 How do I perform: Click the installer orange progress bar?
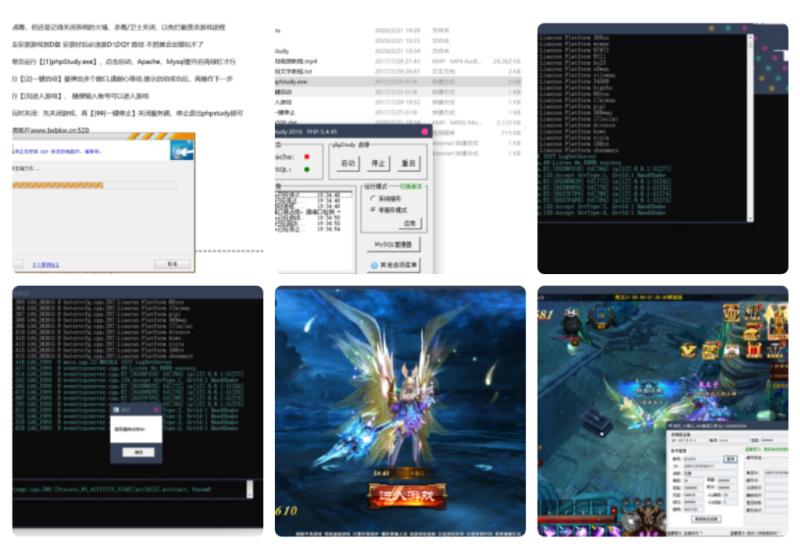(93, 185)
